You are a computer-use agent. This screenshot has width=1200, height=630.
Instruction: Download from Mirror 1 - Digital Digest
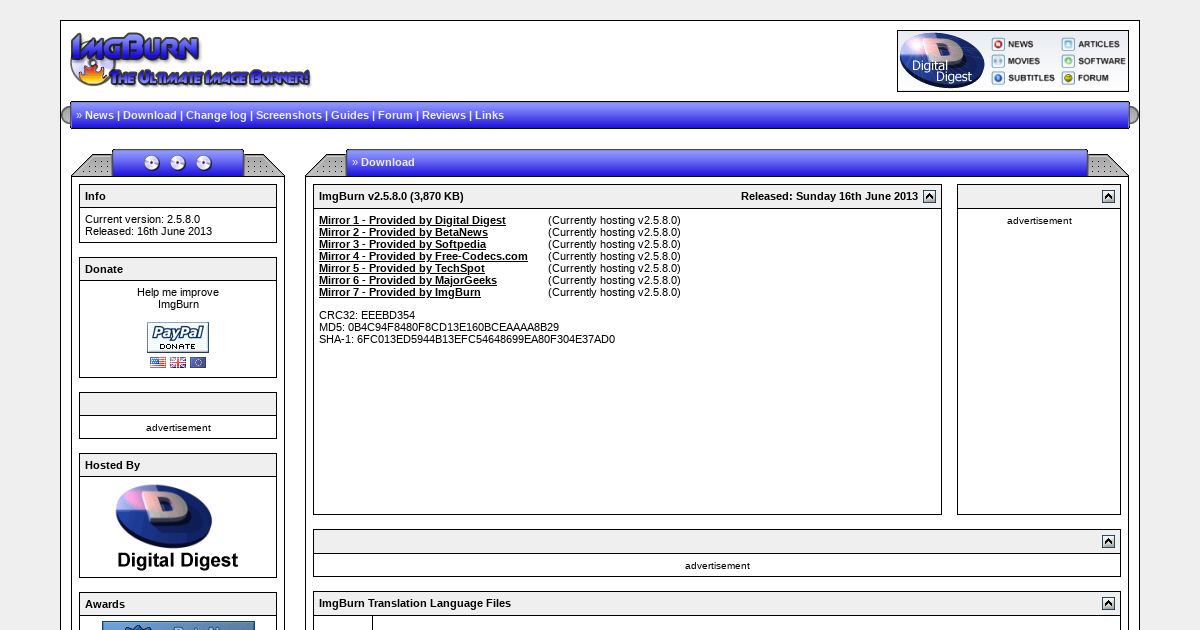click(412, 220)
